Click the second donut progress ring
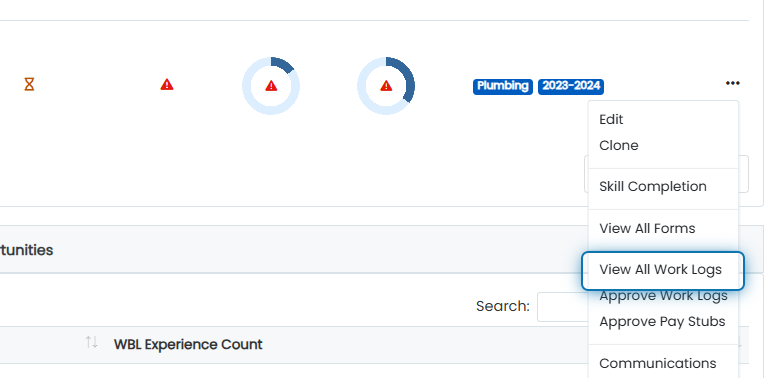 (386, 86)
